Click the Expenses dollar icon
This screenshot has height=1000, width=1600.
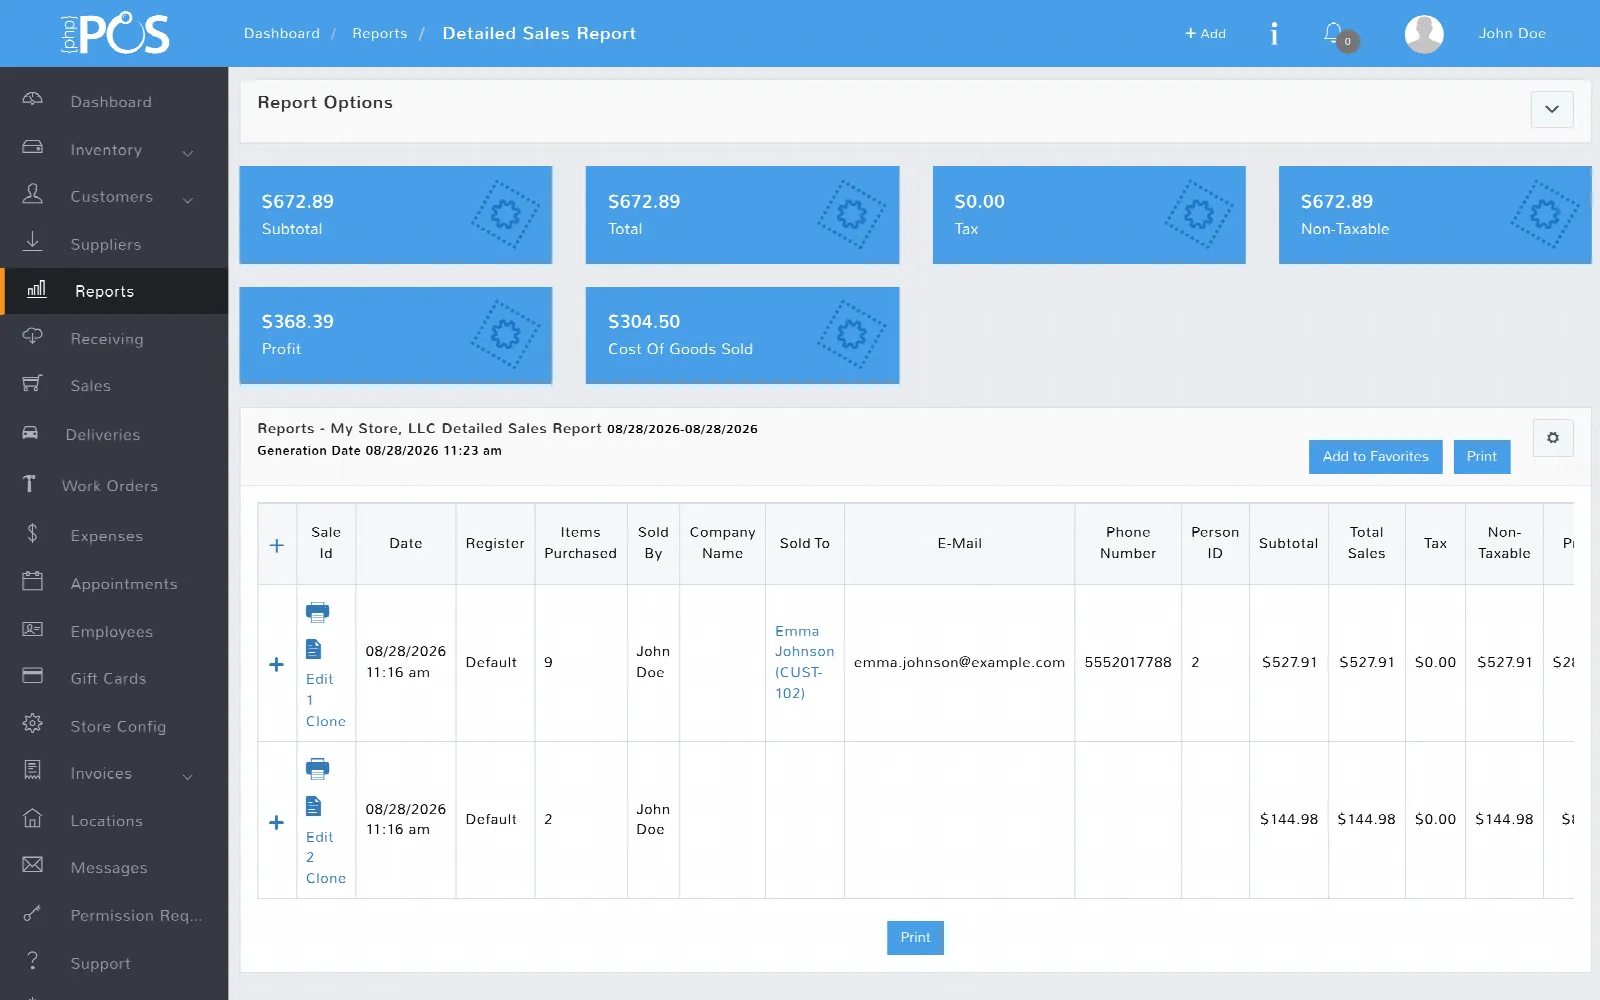(x=33, y=533)
